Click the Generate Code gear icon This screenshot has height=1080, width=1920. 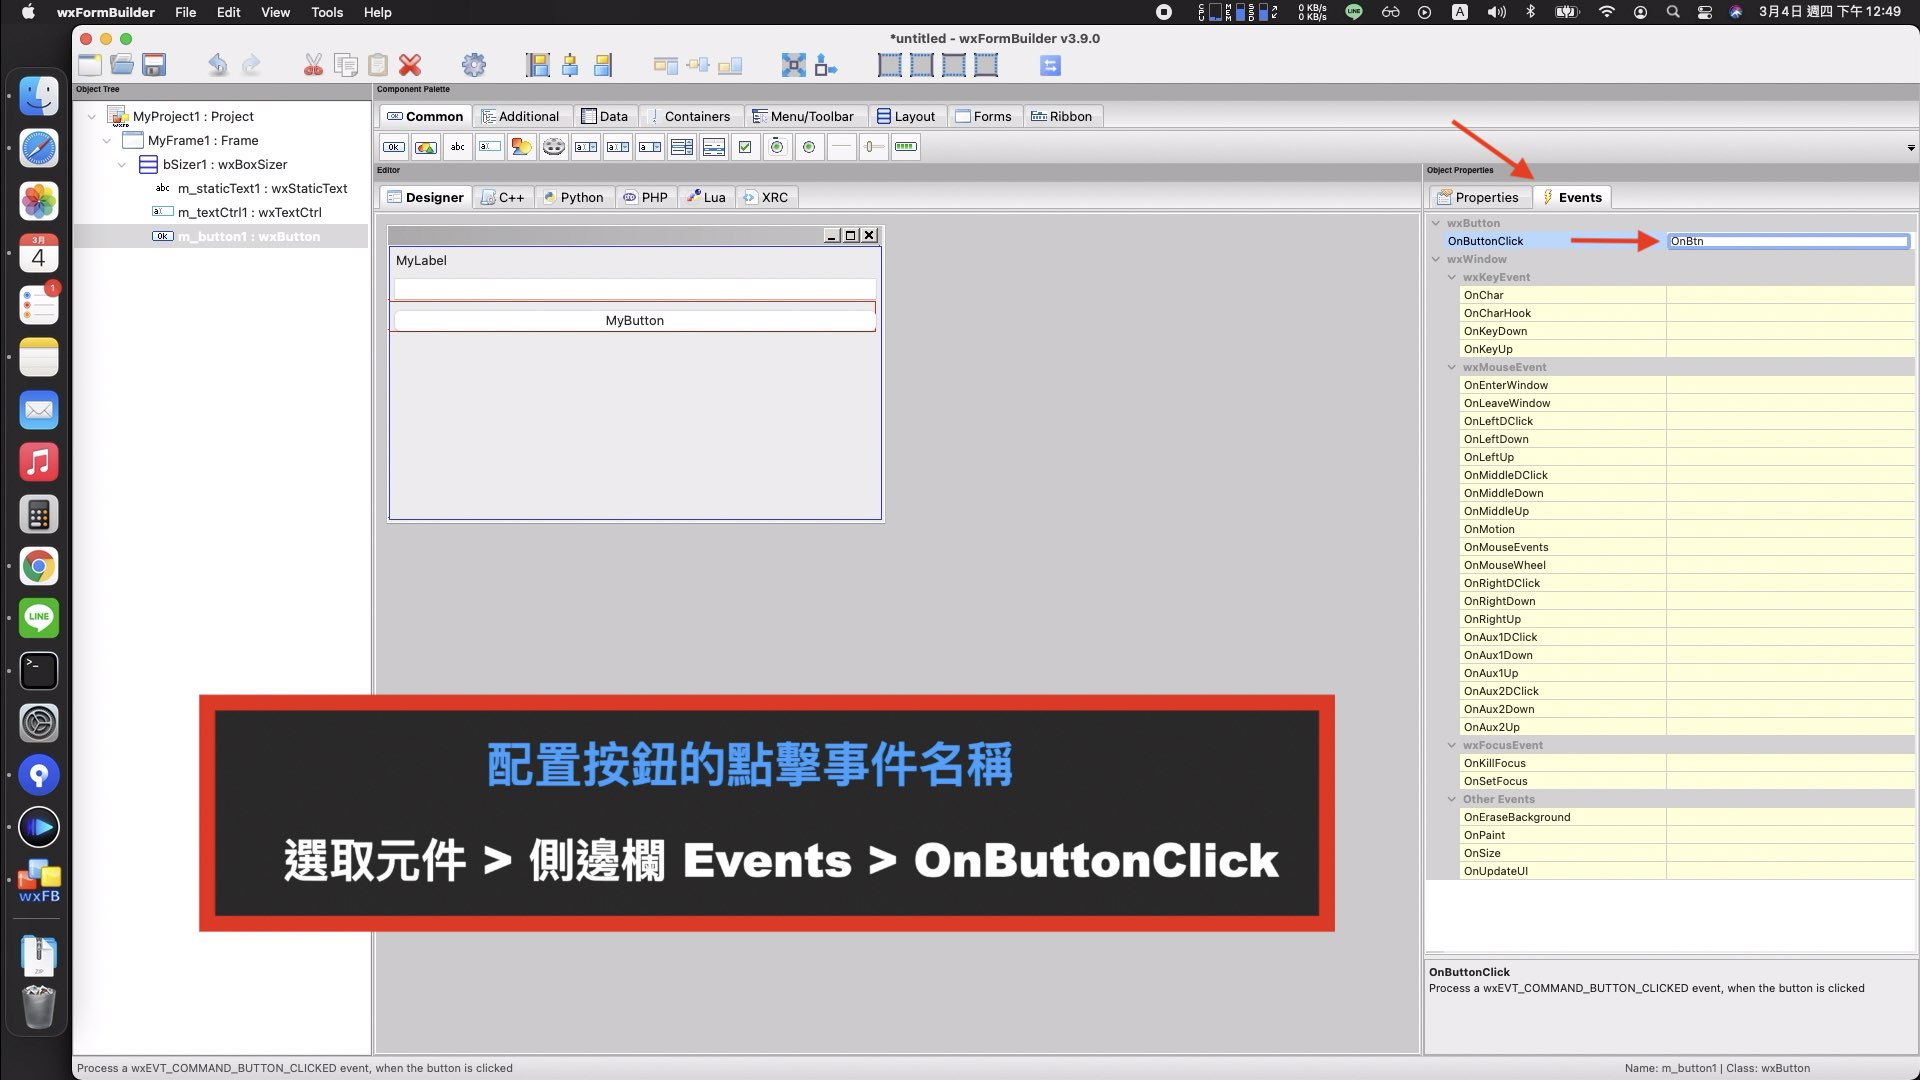[474, 66]
